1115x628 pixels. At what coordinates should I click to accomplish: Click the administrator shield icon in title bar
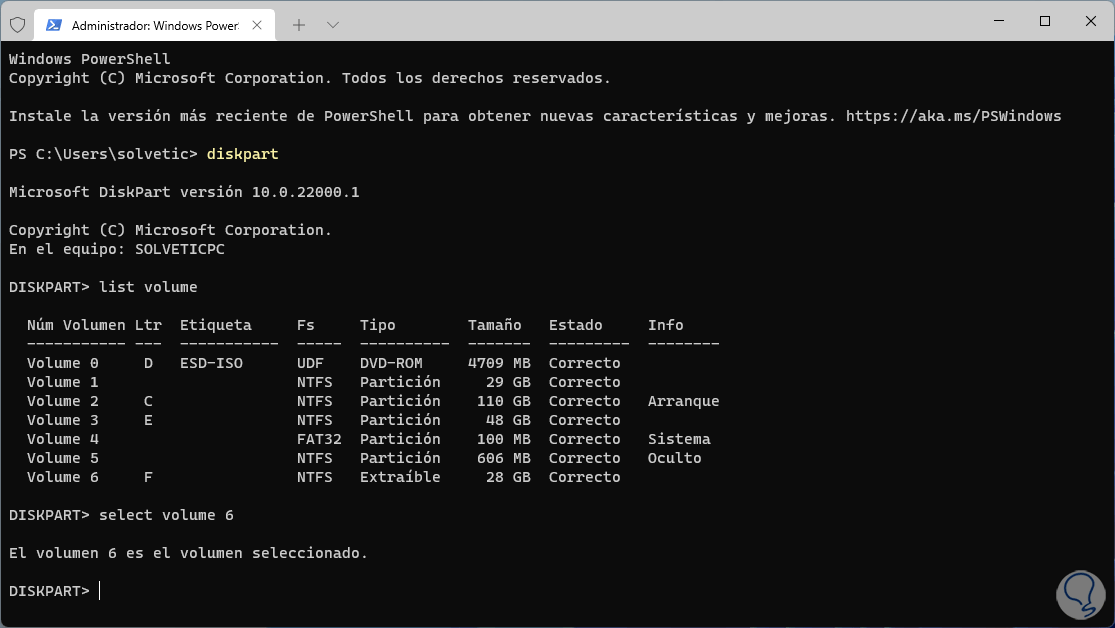point(17,24)
